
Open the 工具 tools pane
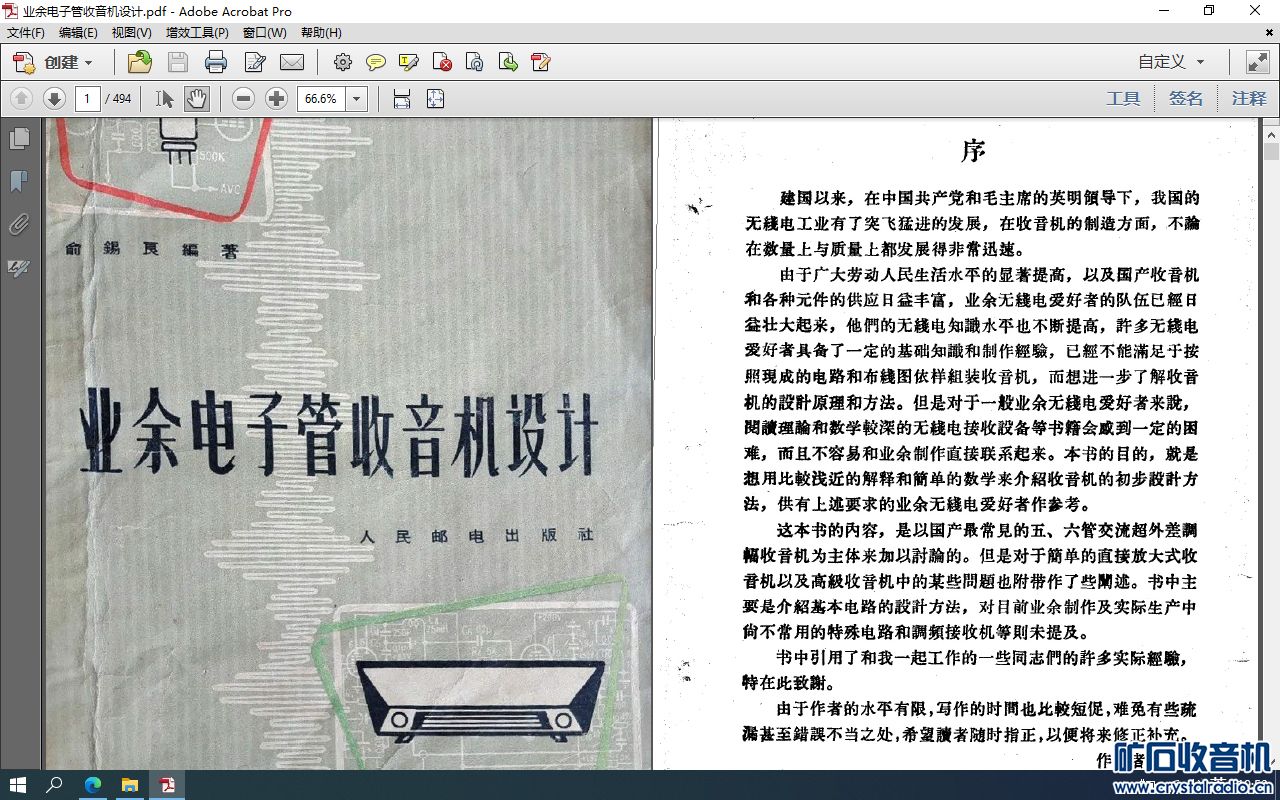[x=1123, y=98]
